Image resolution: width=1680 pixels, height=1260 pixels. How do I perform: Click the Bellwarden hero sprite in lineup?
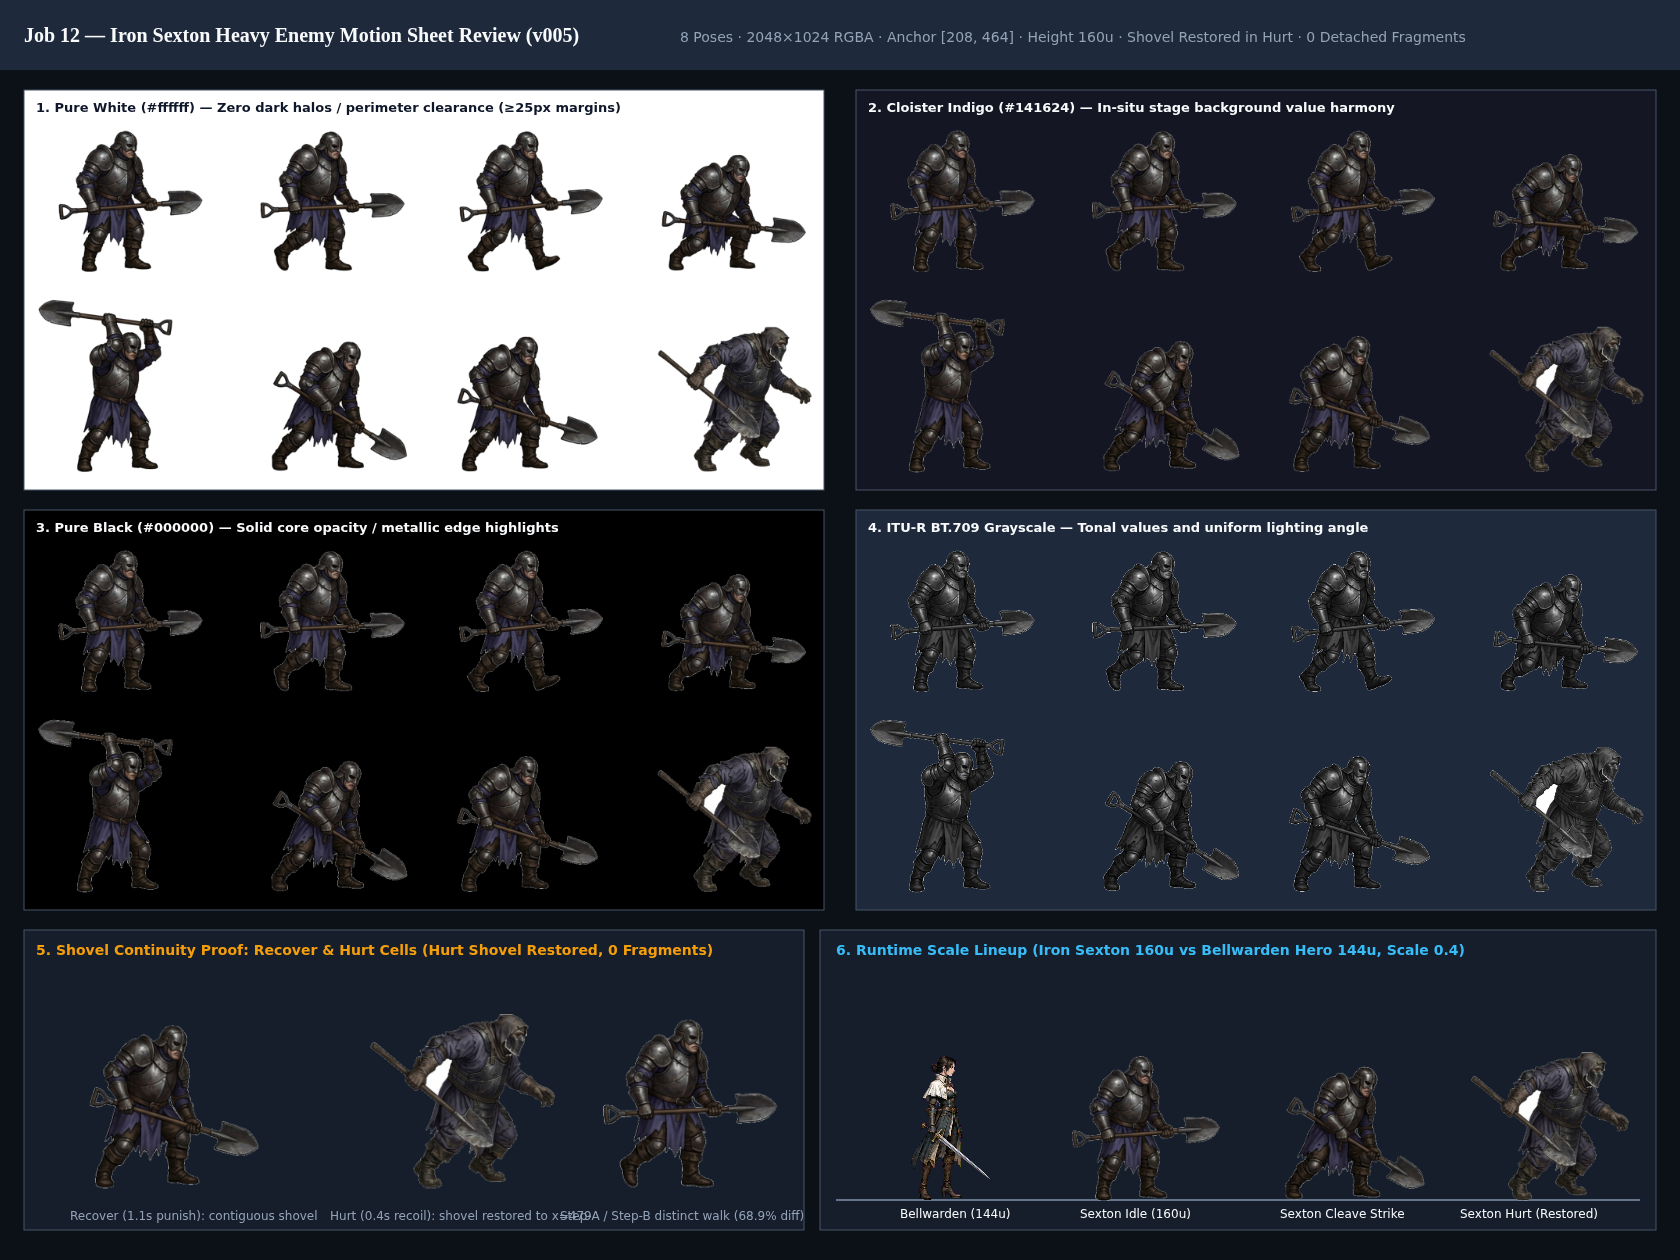click(948, 1127)
